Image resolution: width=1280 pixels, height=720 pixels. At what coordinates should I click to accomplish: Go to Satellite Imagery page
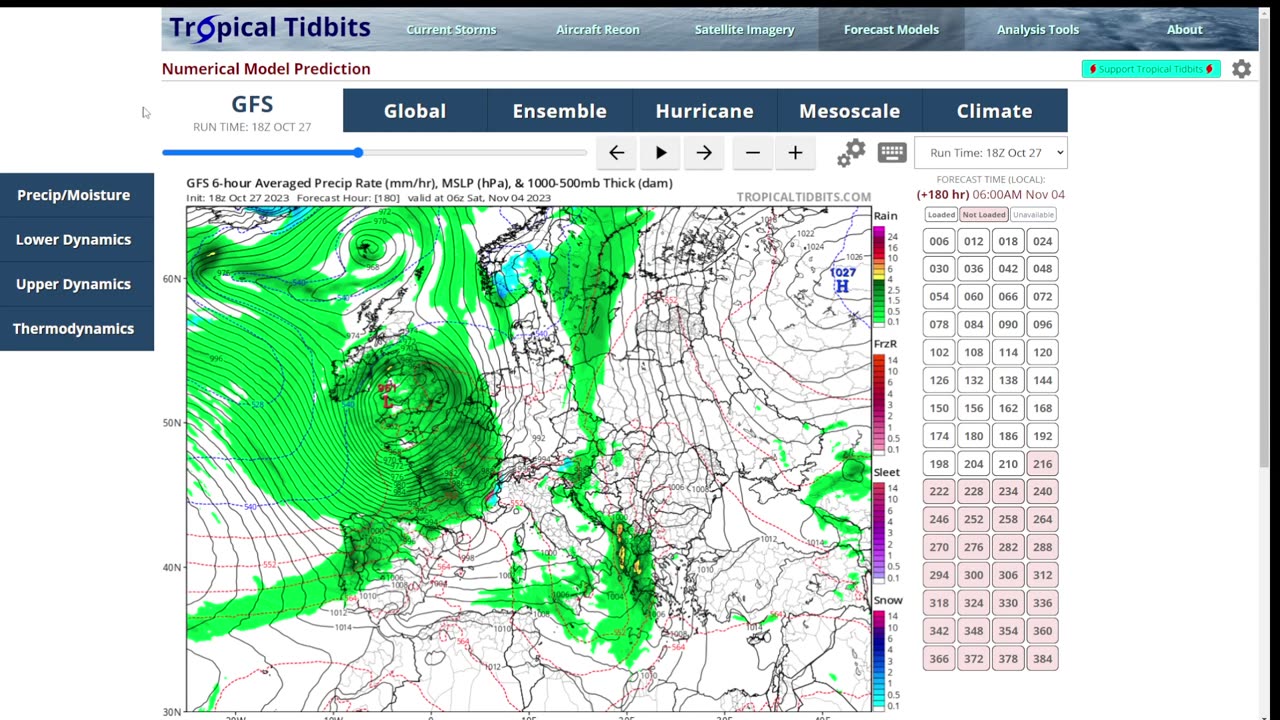pos(745,30)
